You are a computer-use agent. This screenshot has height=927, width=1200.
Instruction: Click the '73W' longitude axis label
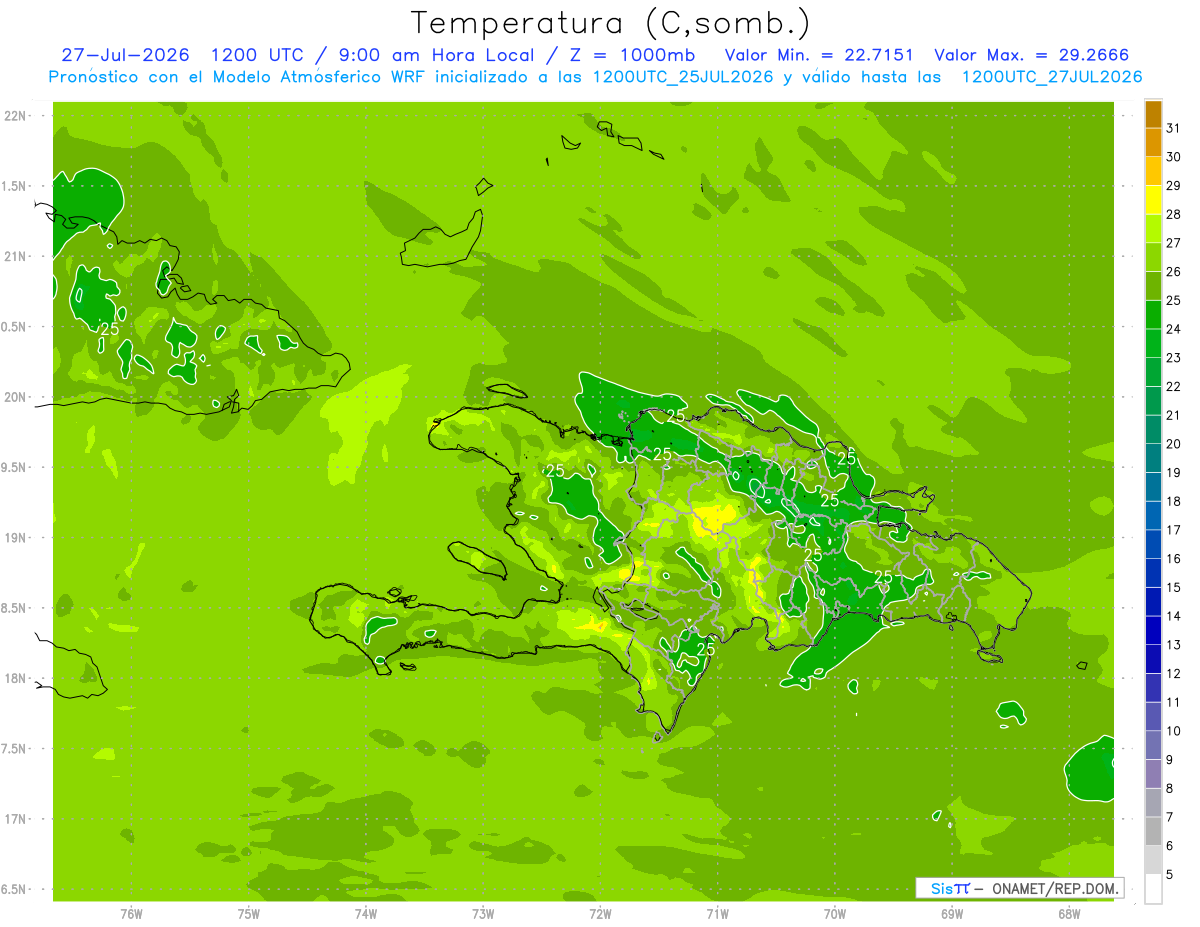[x=483, y=914]
